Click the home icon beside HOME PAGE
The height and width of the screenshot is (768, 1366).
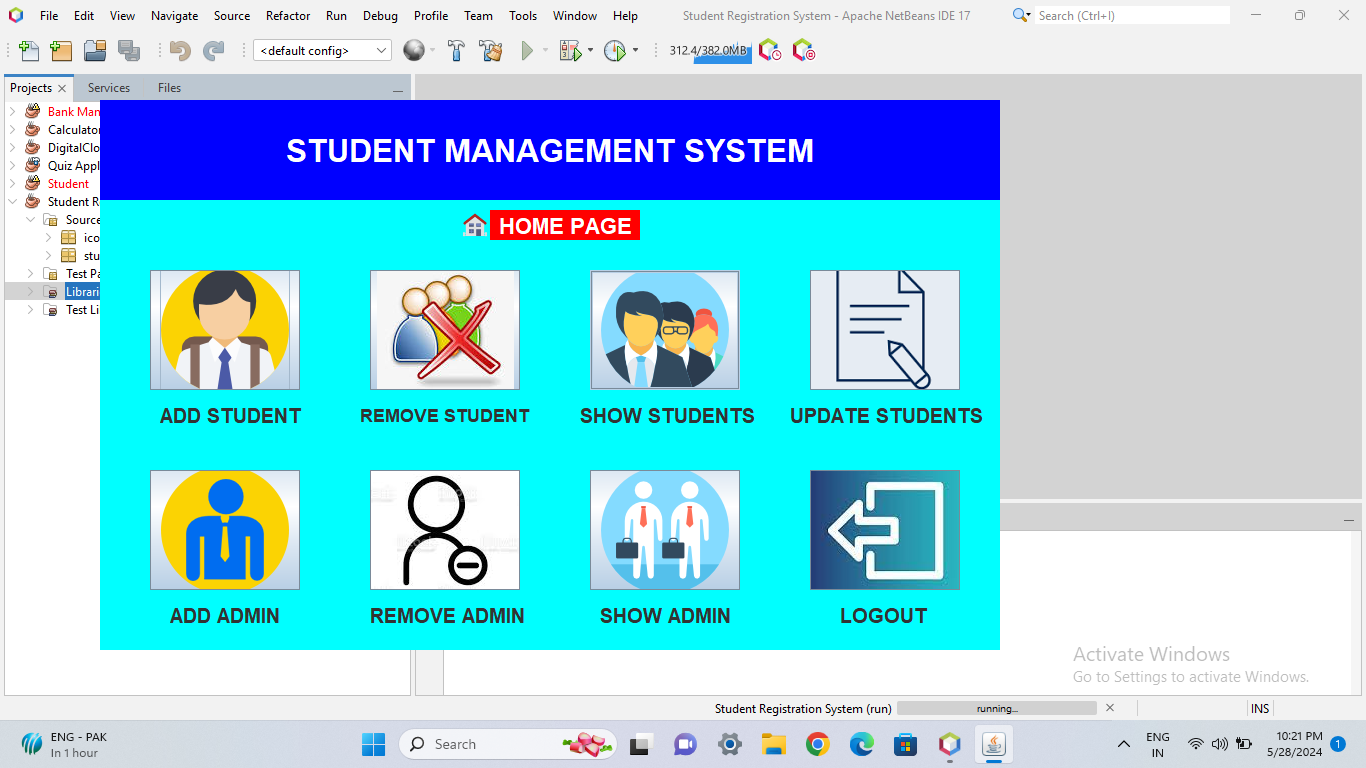pyautogui.click(x=475, y=225)
